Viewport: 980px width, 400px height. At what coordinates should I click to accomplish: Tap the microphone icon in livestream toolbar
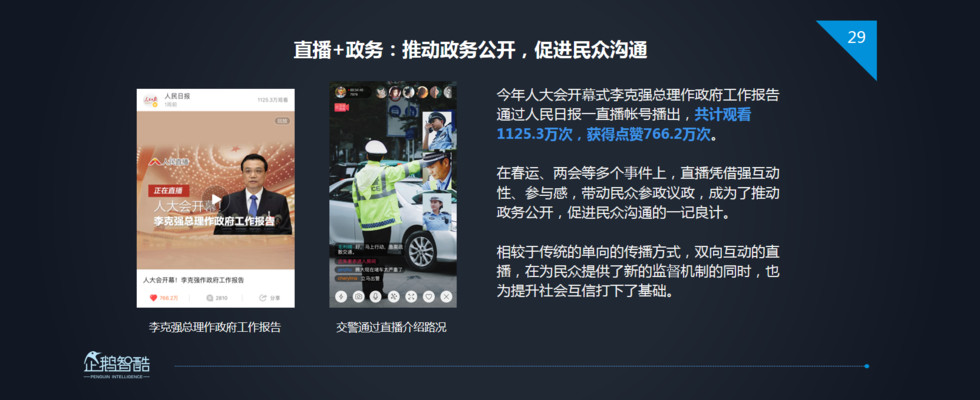pyautogui.click(x=376, y=297)
